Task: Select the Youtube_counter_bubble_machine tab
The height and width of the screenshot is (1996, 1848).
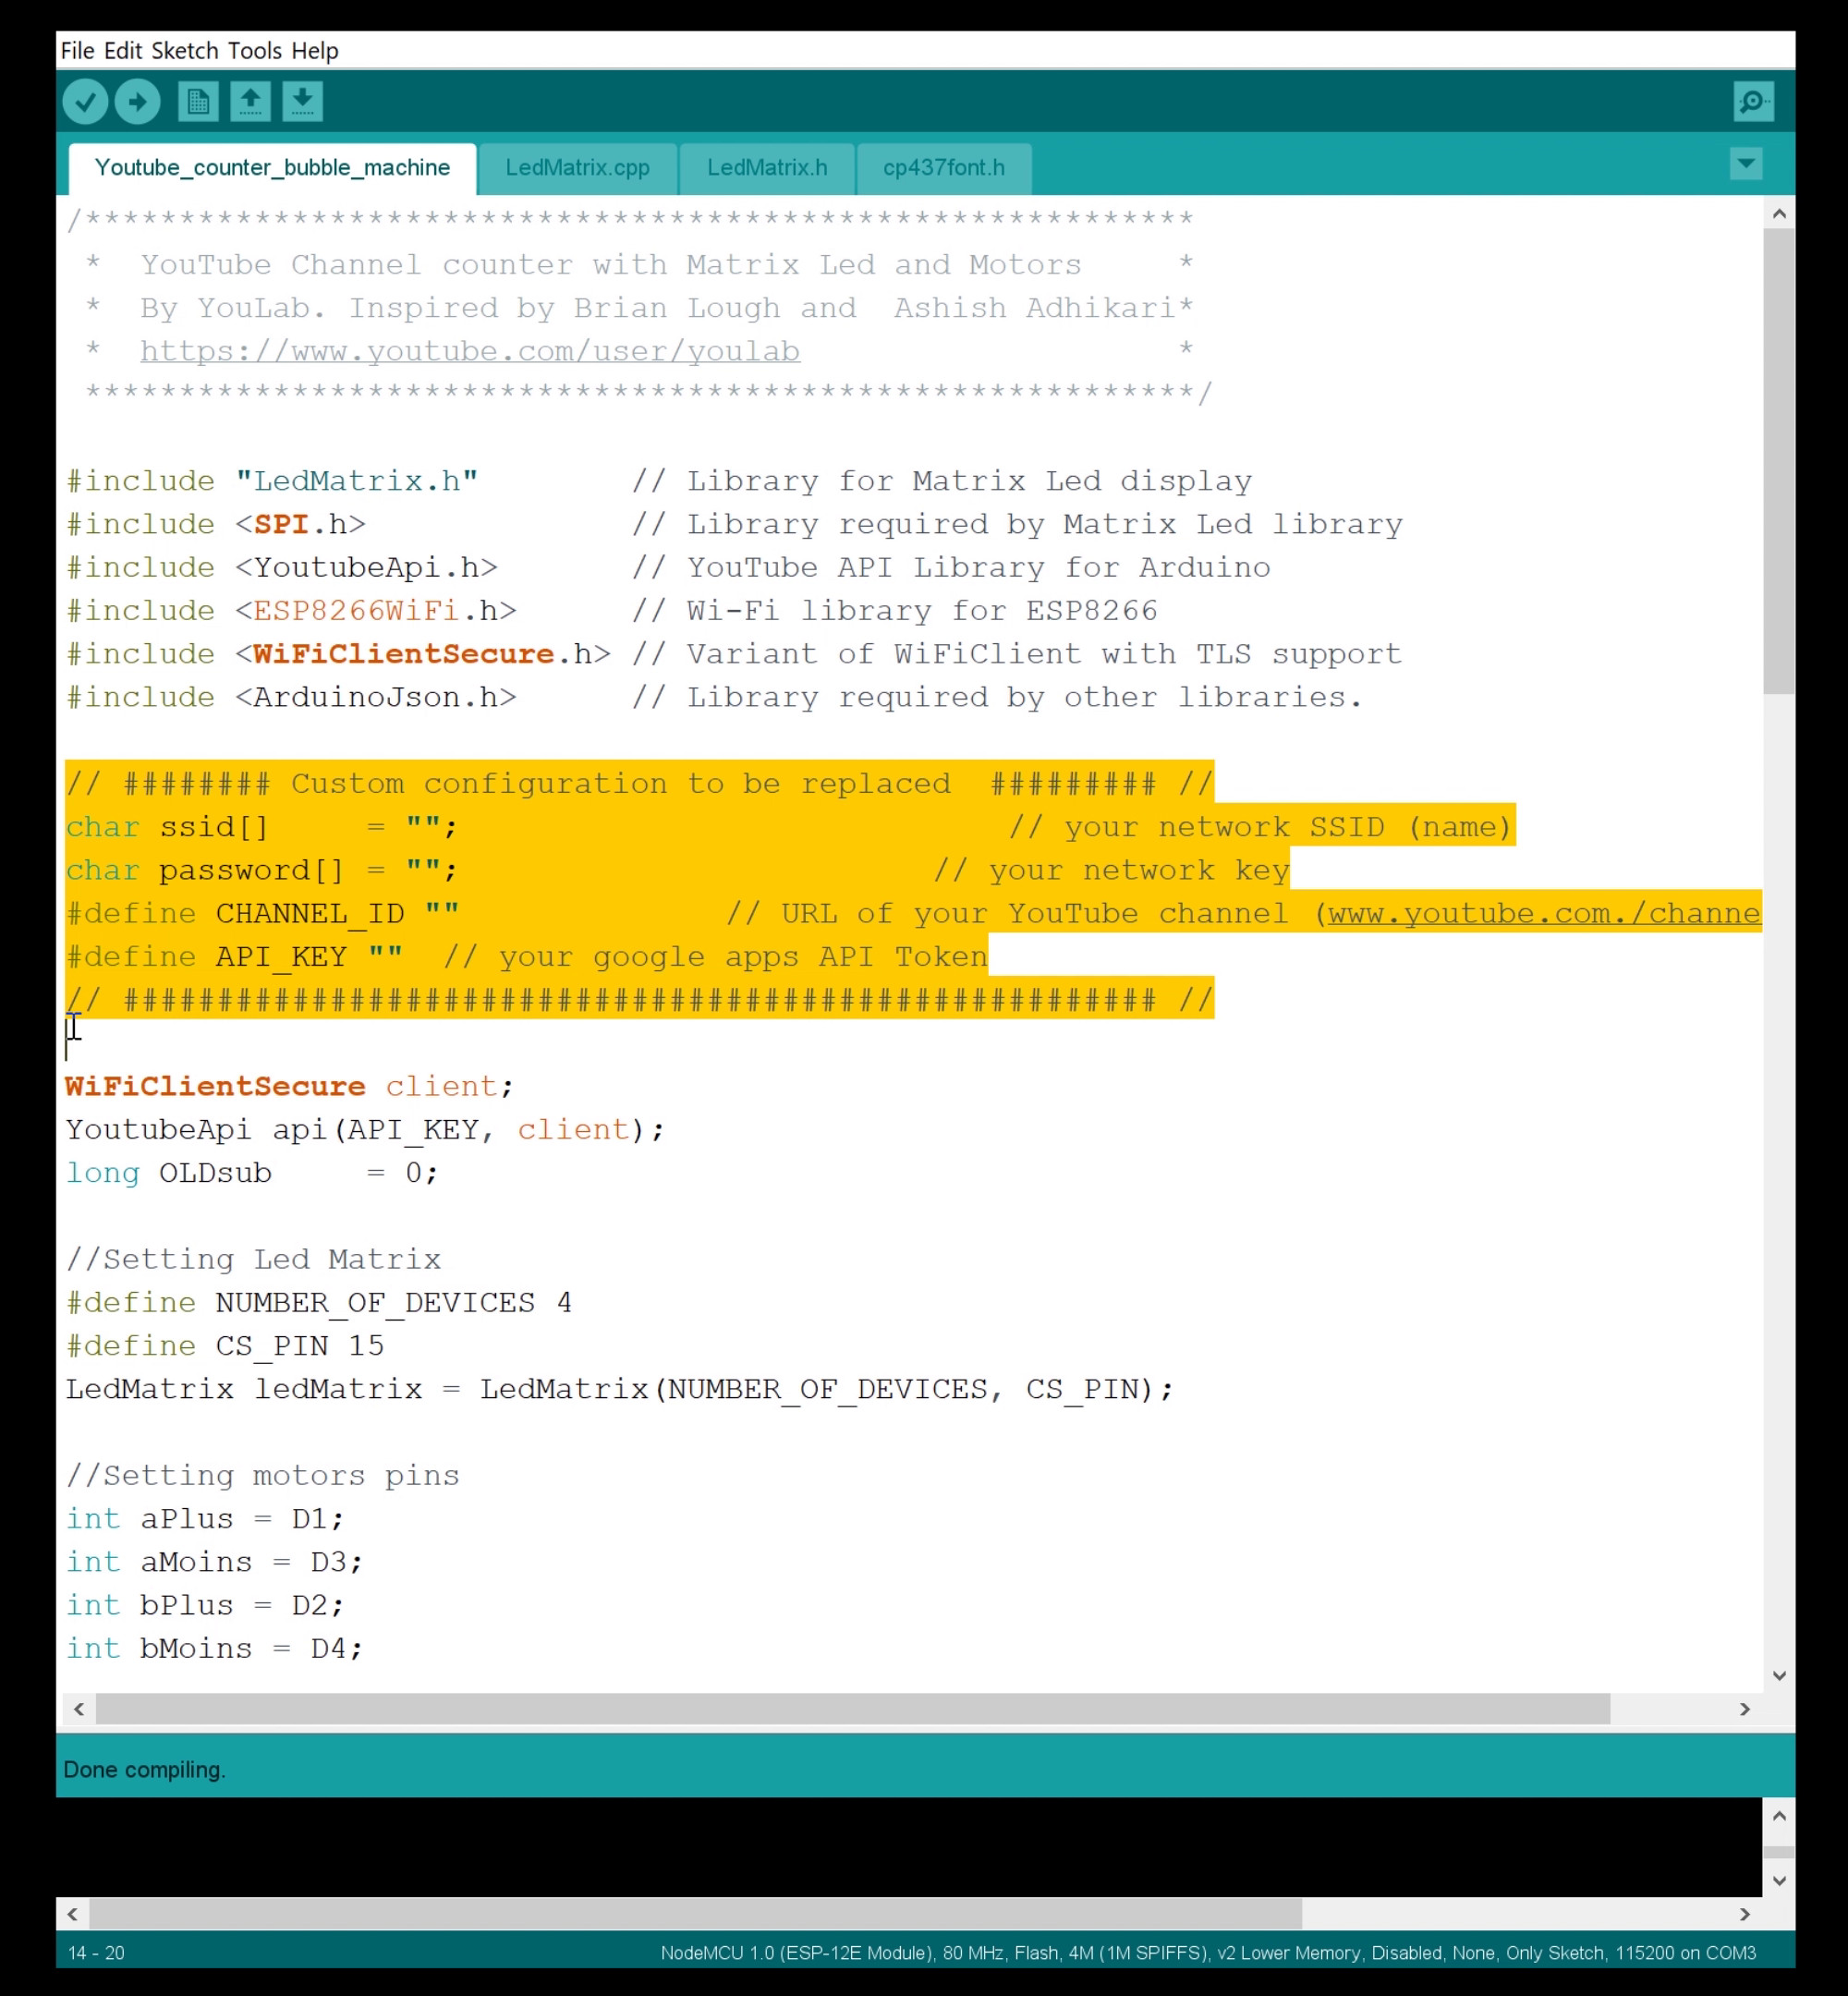Action: pyautogui.click(x=273, y=167)
